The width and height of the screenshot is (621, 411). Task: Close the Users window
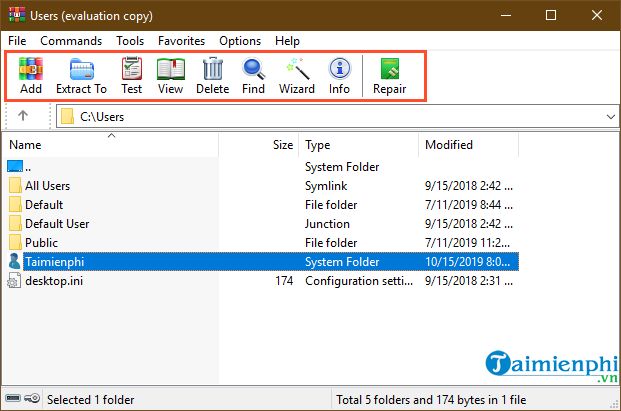pos(596,15)
